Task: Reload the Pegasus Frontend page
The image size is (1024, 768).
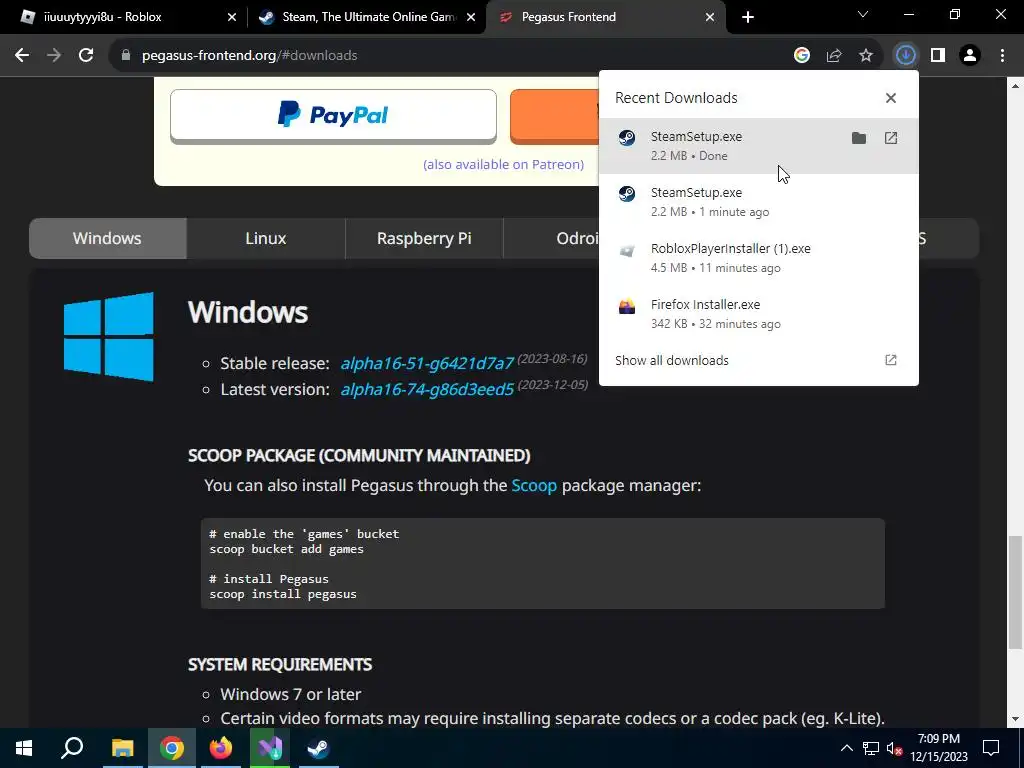Action: coord(86,56)
